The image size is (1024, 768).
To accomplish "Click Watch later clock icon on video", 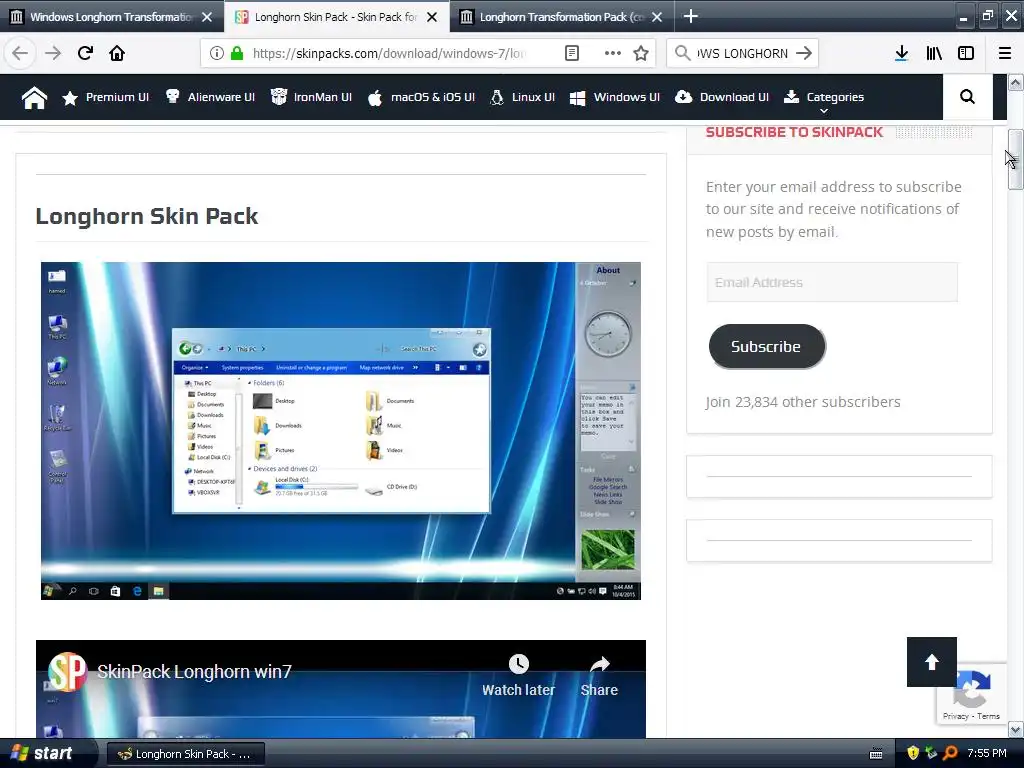I will coord(519,664).
